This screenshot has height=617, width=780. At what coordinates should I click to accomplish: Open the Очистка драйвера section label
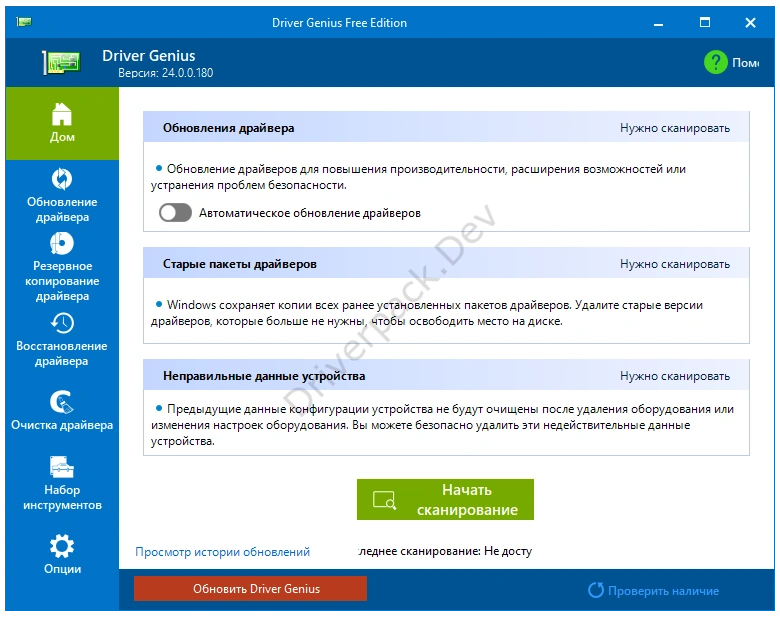click(x=62, y=425)
